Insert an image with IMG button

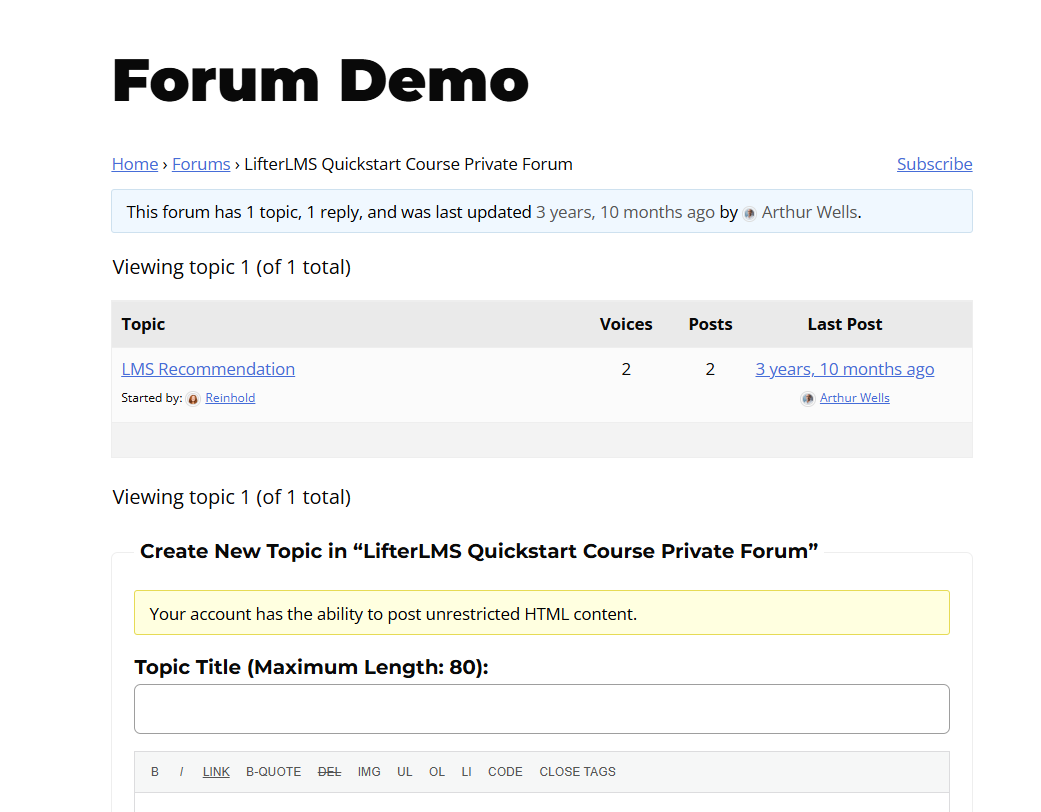pos(369,772)
